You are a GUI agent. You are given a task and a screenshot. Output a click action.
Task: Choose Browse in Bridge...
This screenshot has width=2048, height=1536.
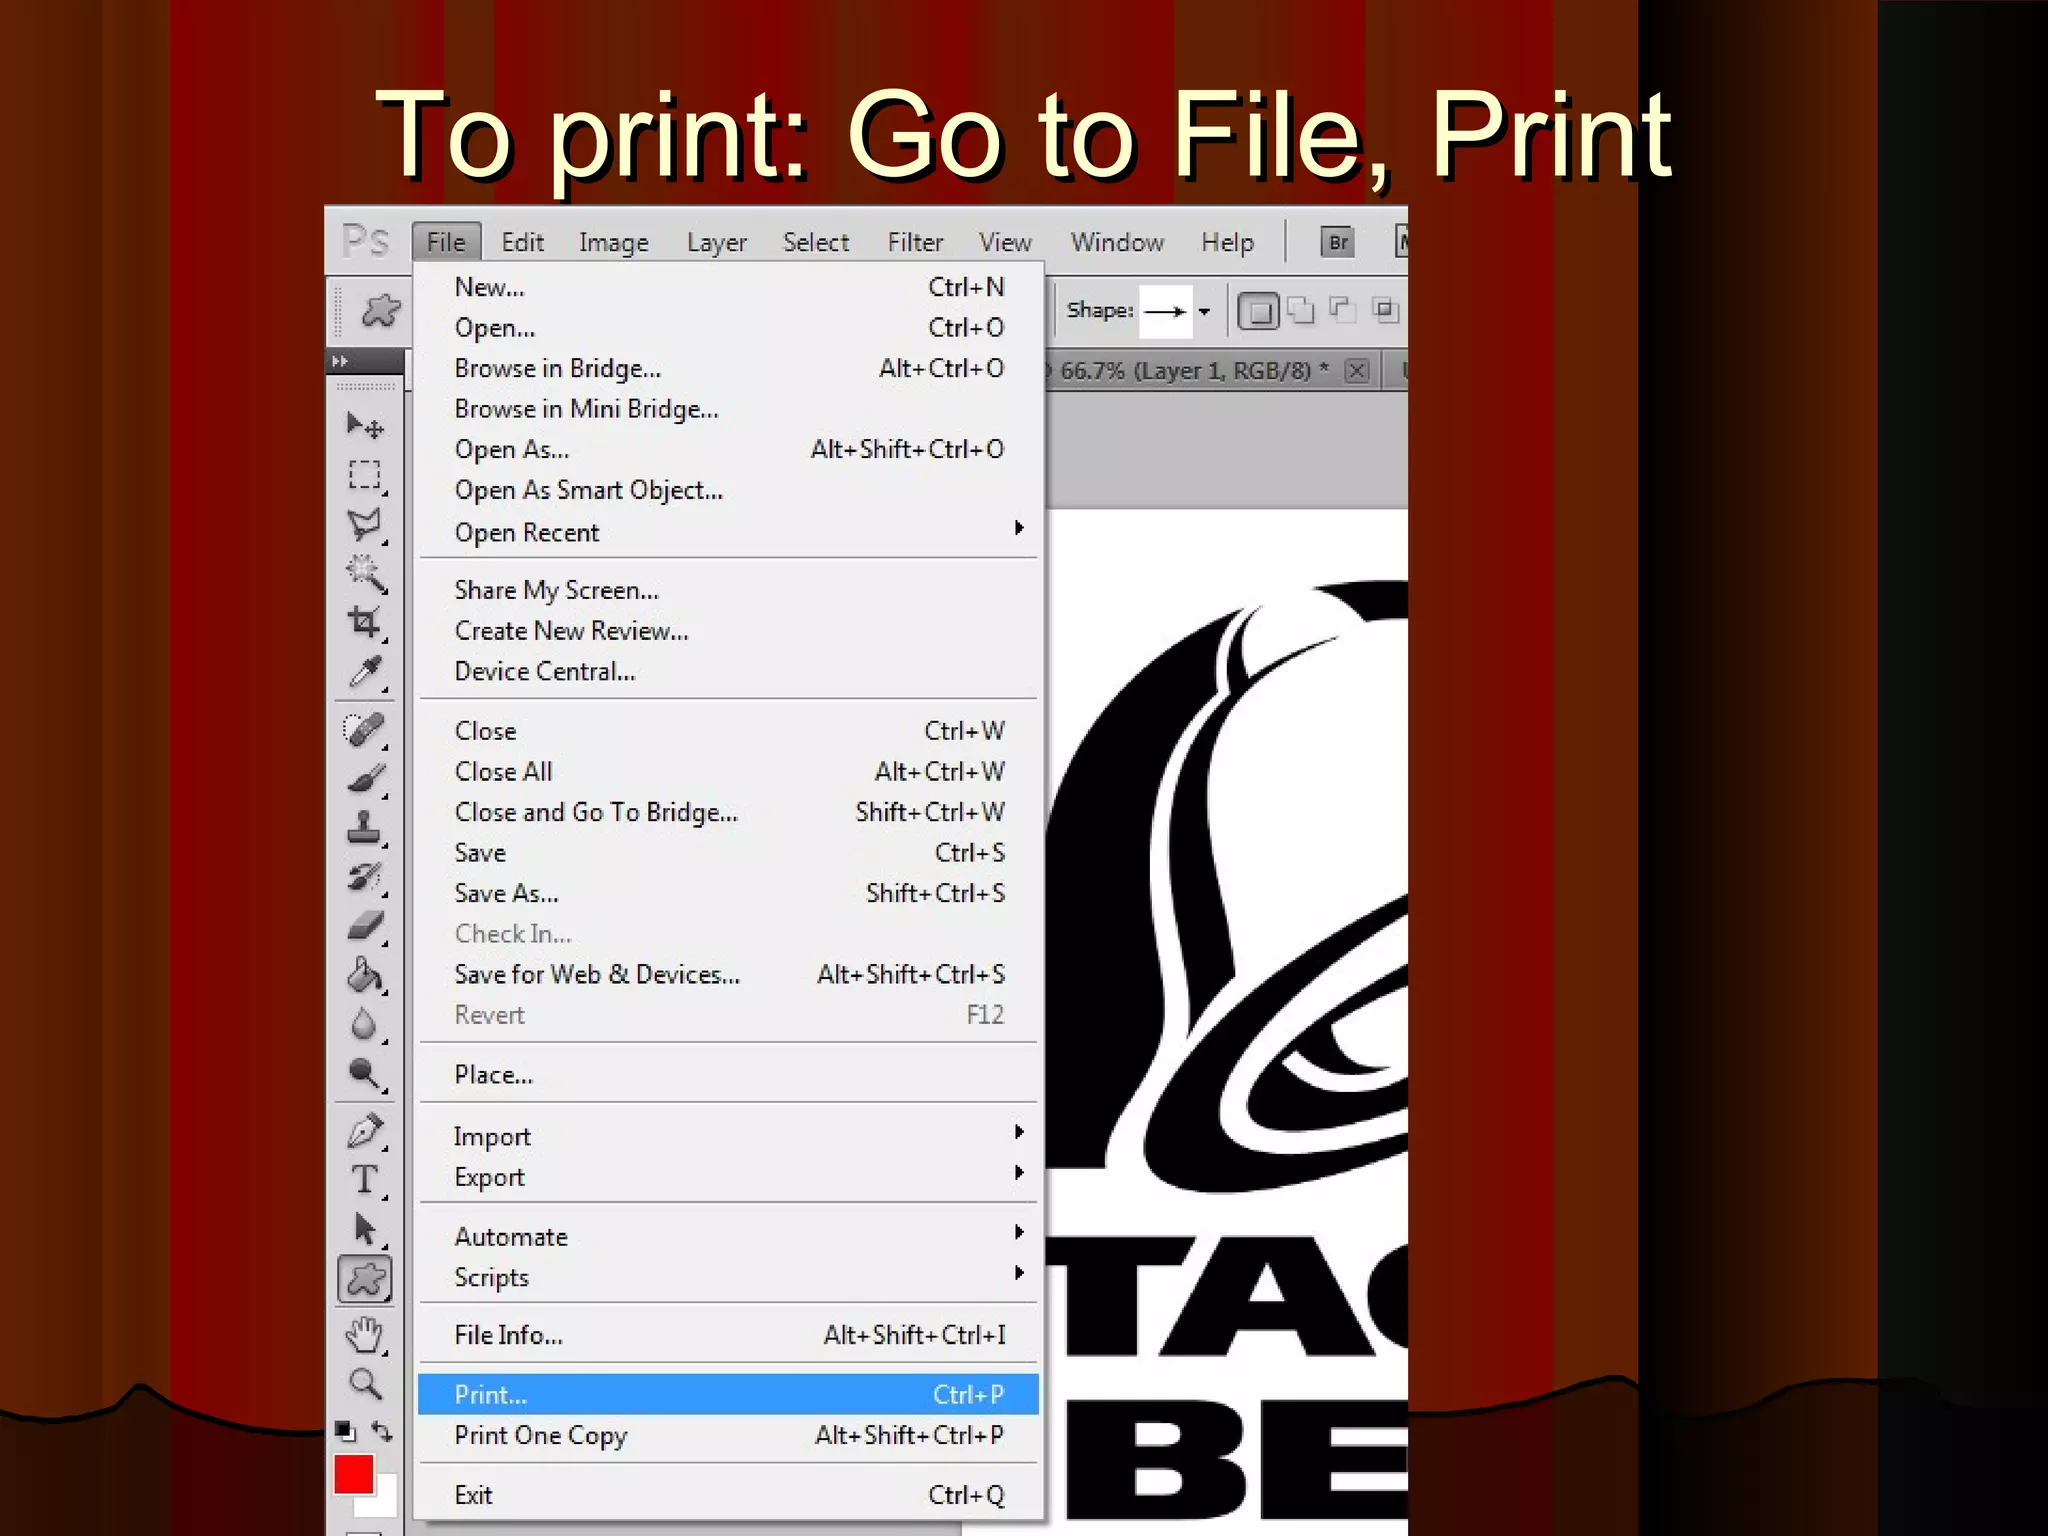(728, 368)
